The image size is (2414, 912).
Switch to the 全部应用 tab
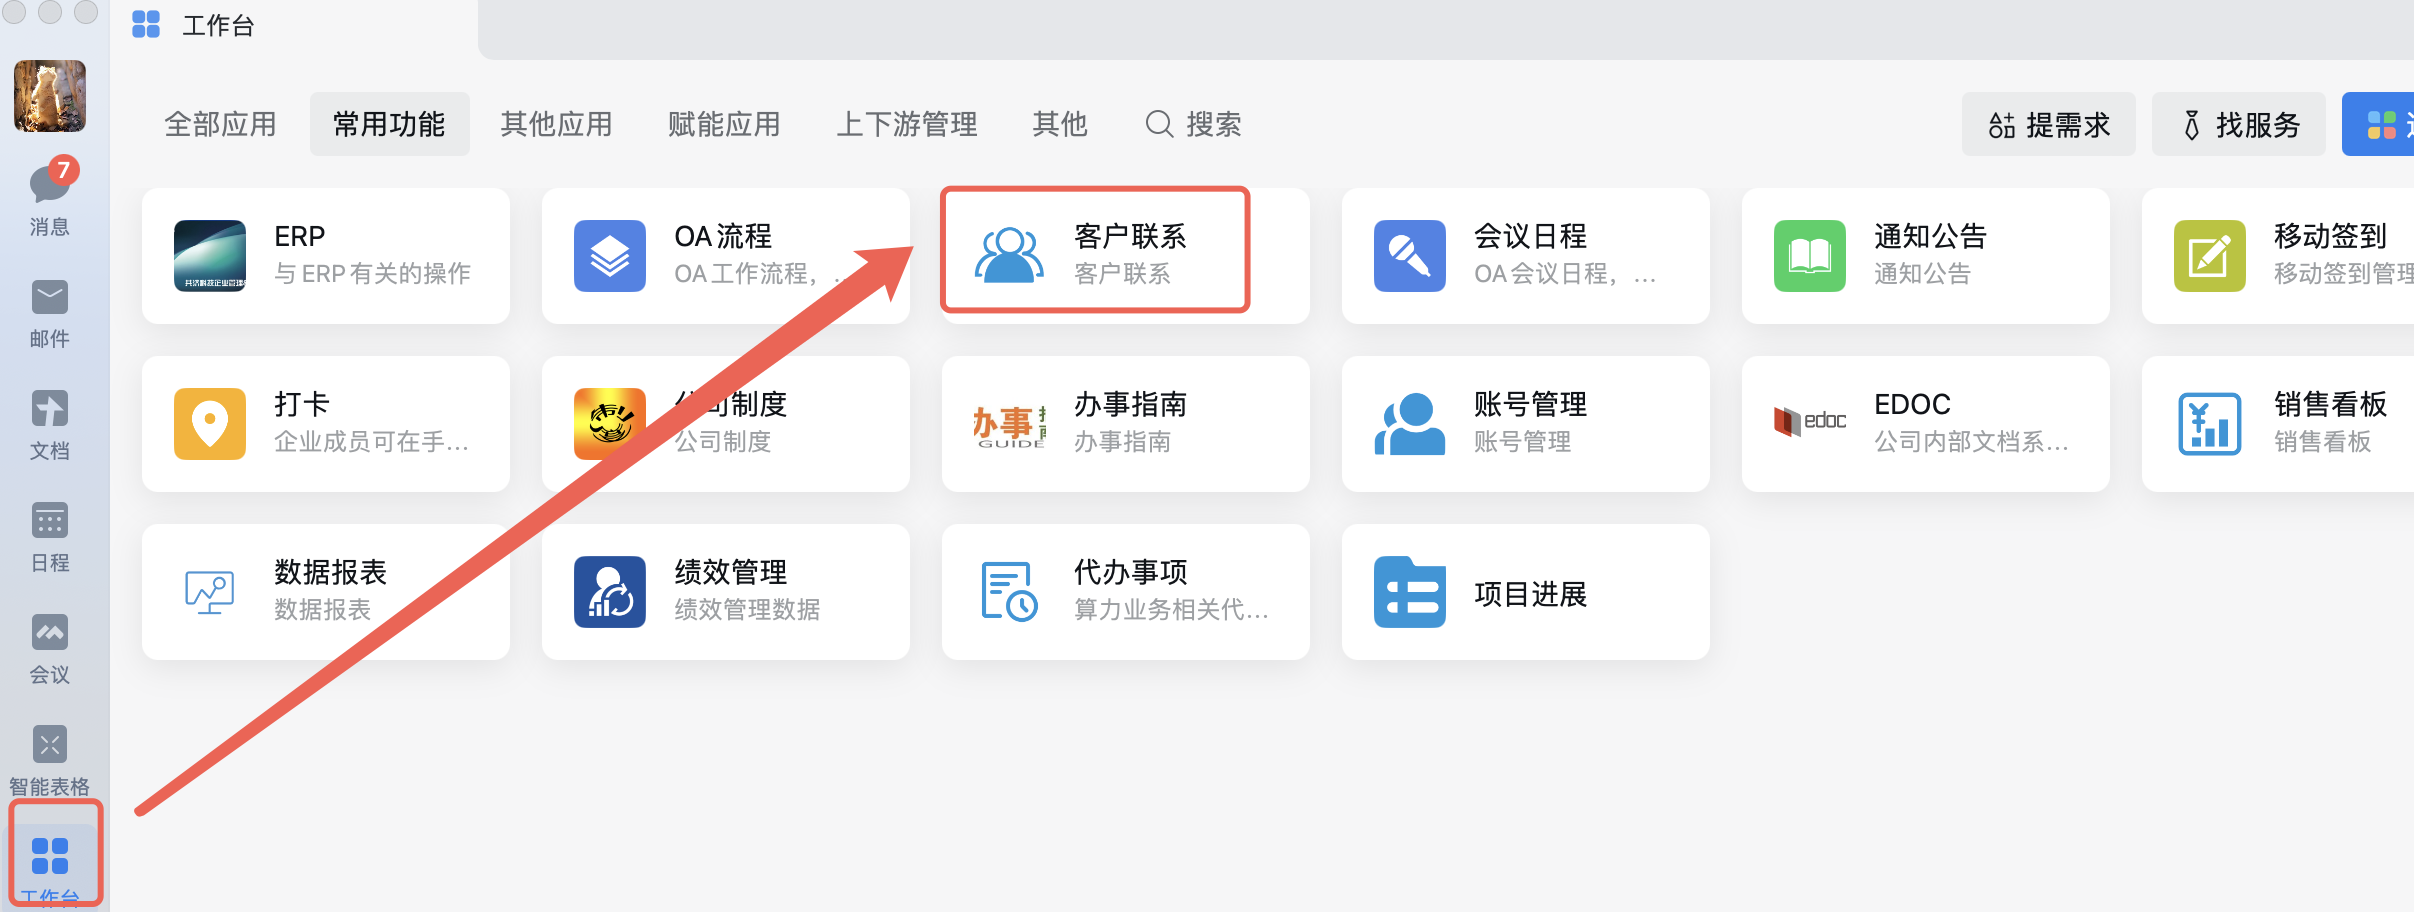coord(220,124)
